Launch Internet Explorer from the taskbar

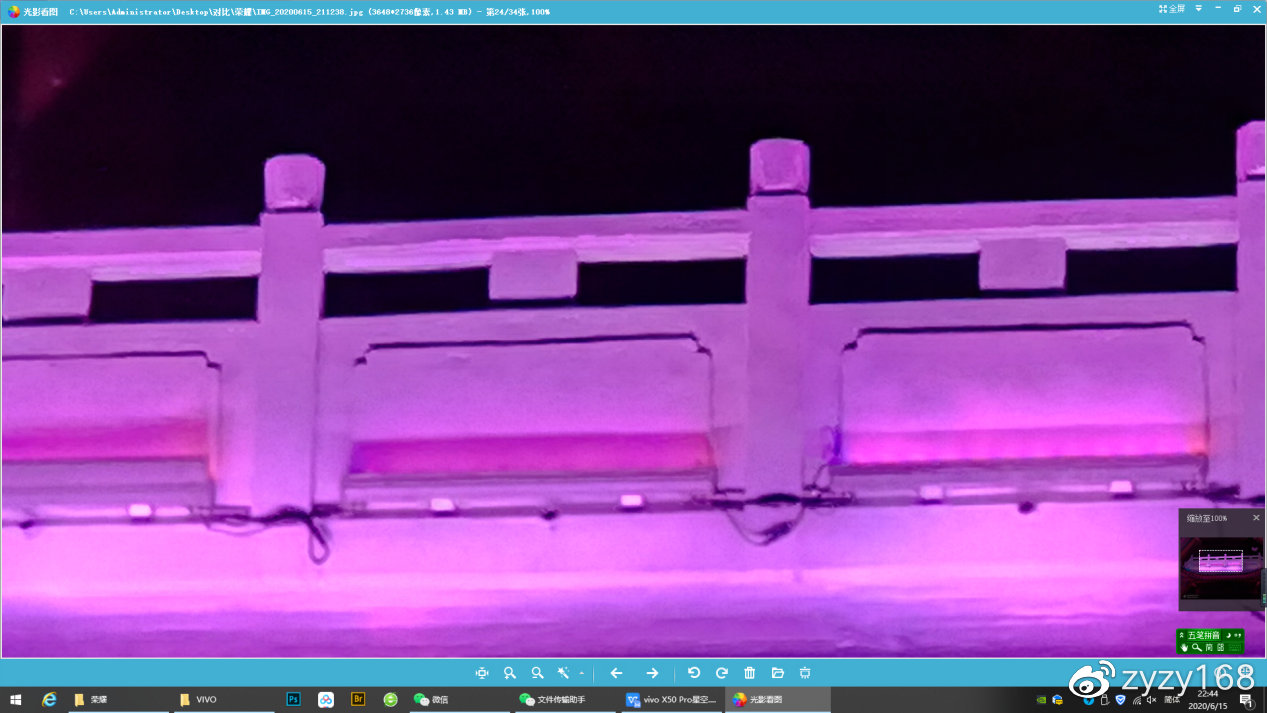[x=49, y=699]
